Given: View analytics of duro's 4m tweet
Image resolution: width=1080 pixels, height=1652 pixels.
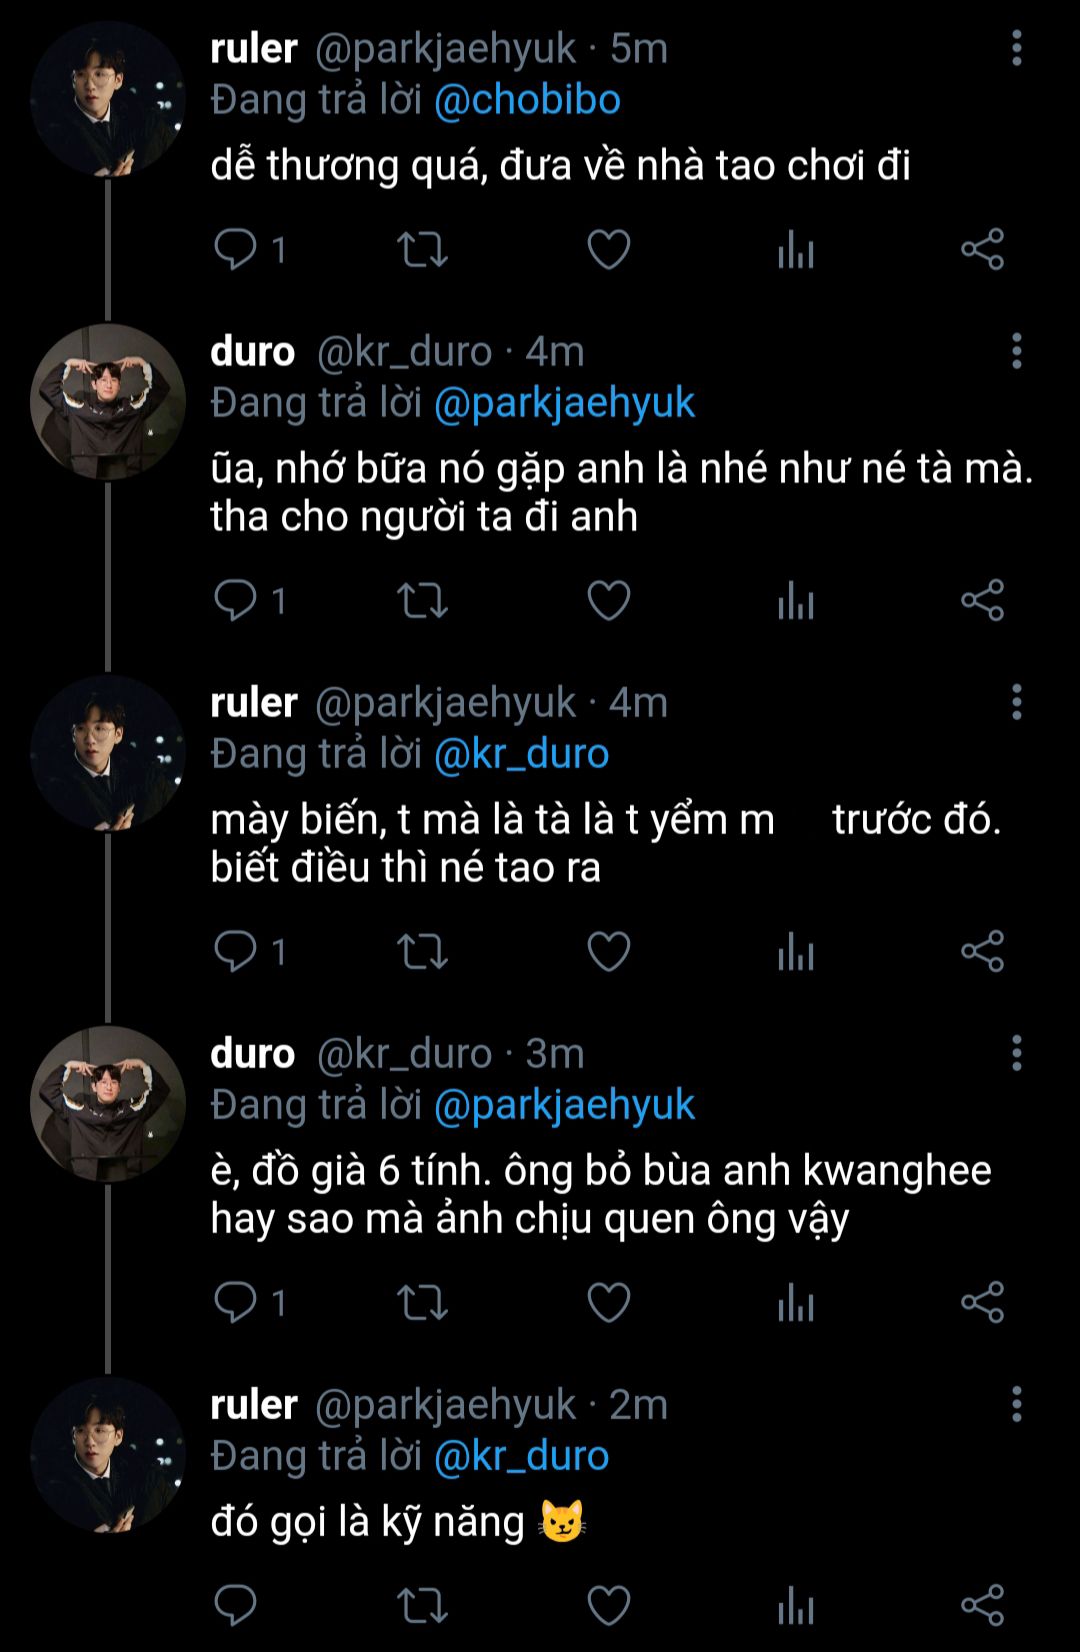Looking at the screenshot, I should (796, 600).
